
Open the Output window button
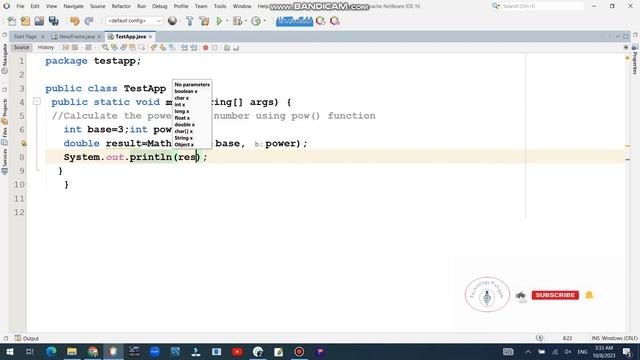(27, 338)
